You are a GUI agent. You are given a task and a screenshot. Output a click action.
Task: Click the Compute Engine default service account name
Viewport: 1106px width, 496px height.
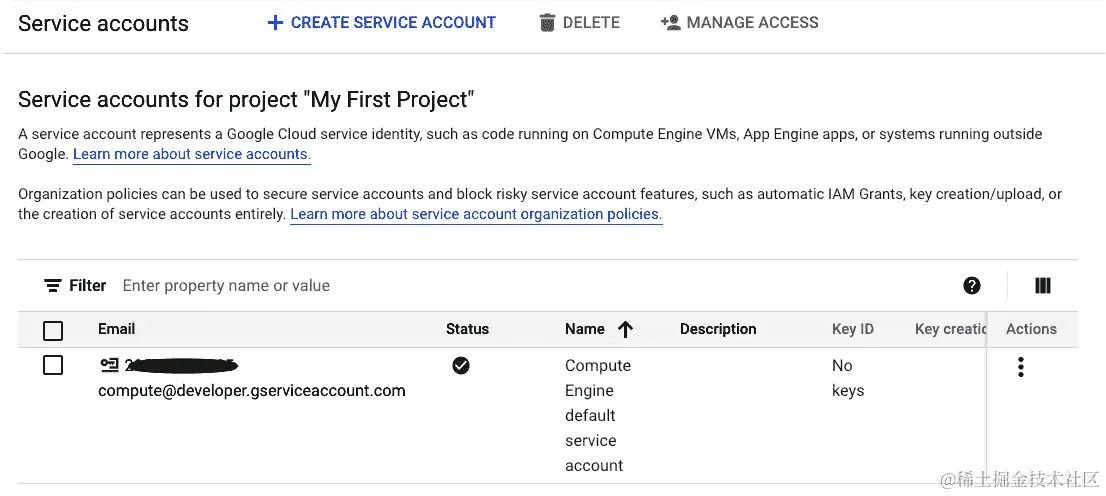coord(597,416)
